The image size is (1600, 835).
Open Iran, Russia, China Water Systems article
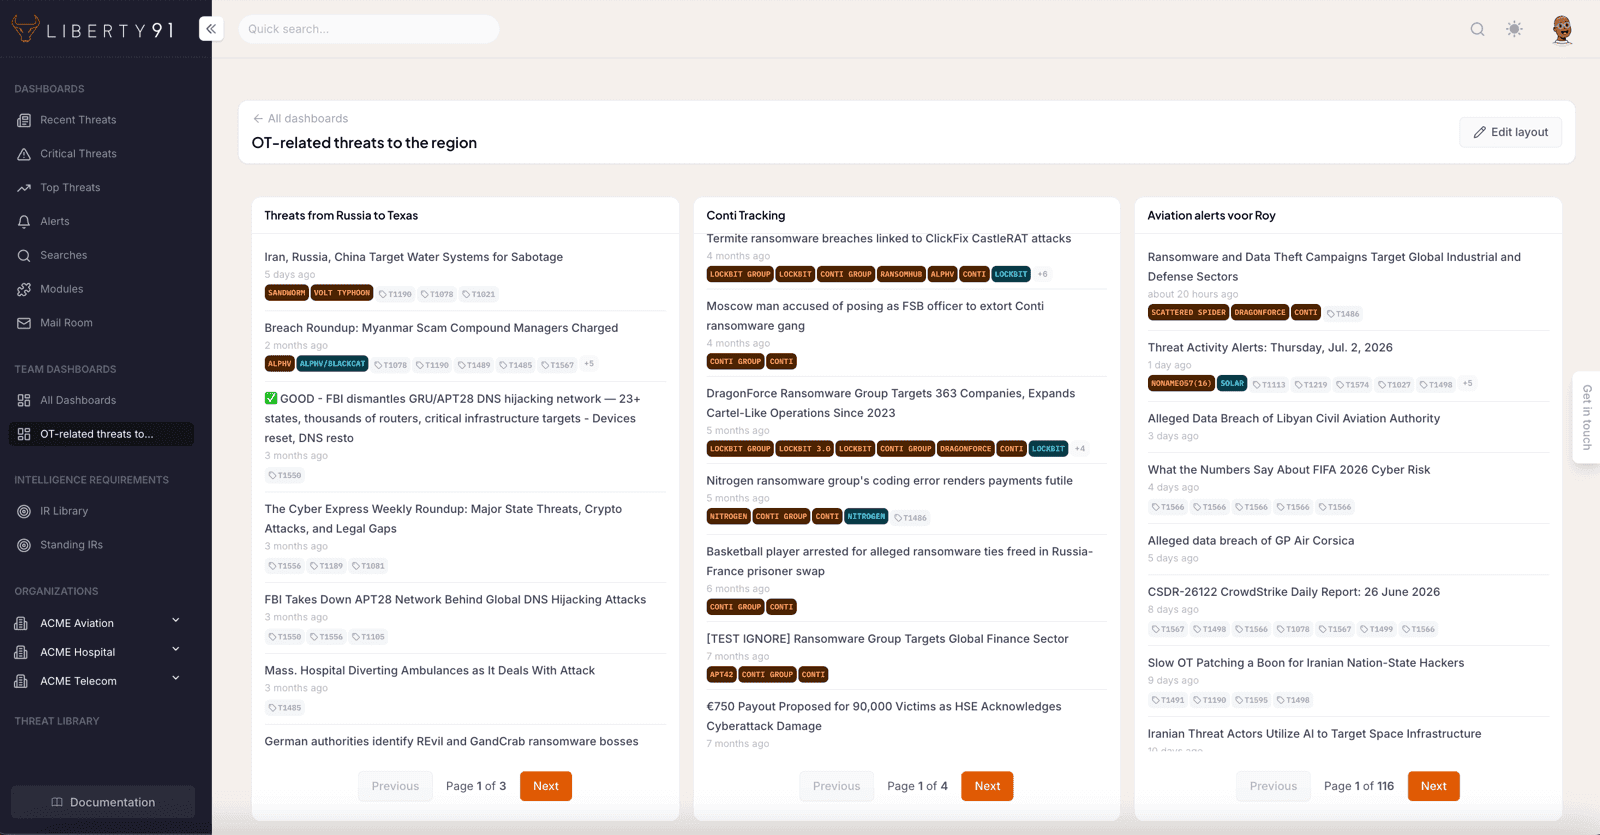[x=414, y=257]
